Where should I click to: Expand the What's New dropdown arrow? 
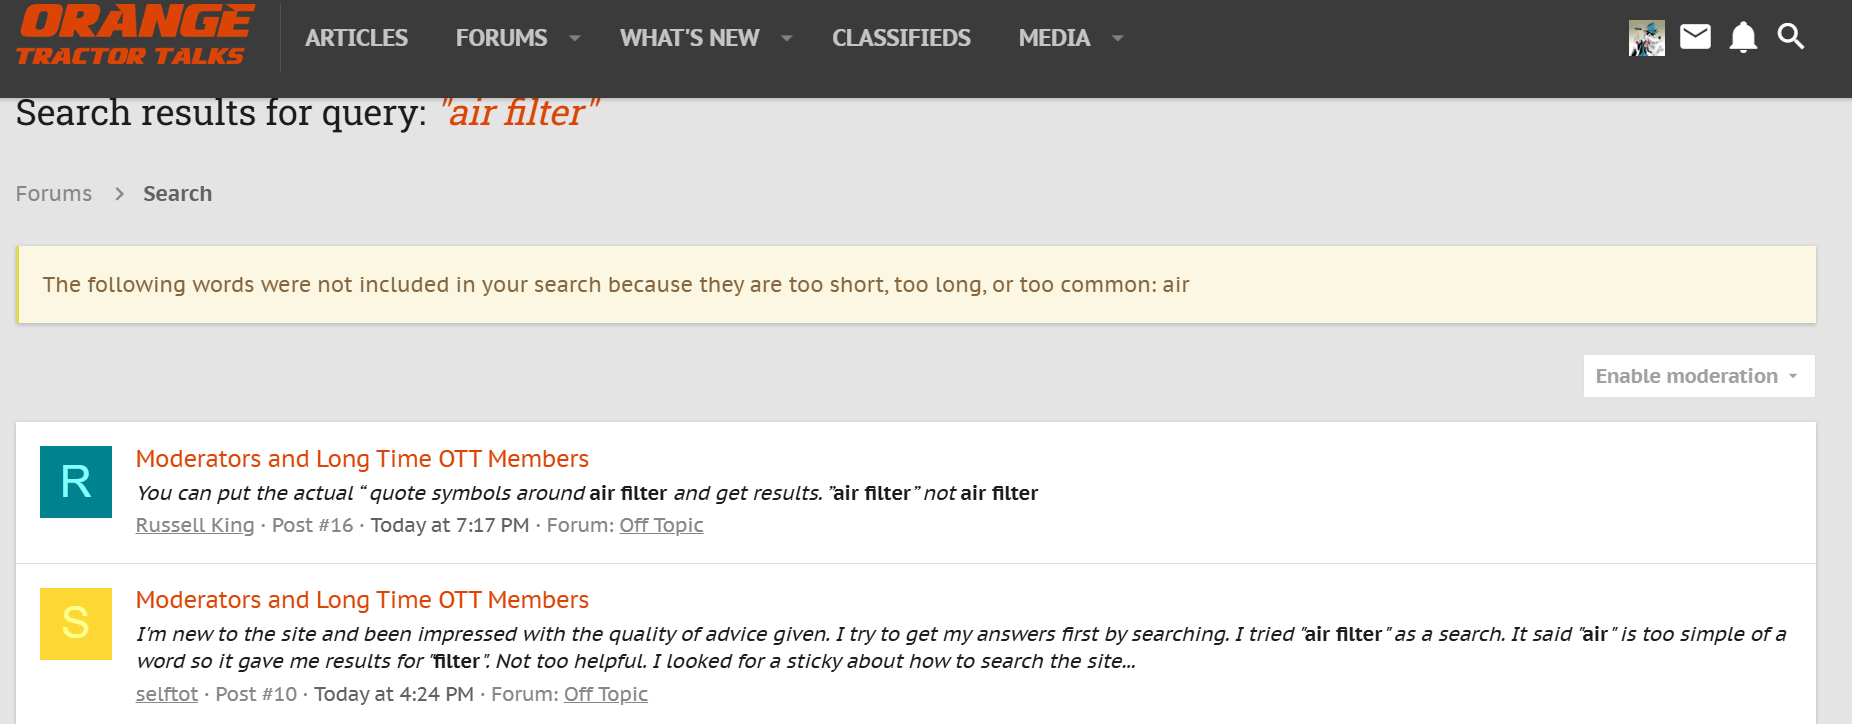tap(787, 38)
